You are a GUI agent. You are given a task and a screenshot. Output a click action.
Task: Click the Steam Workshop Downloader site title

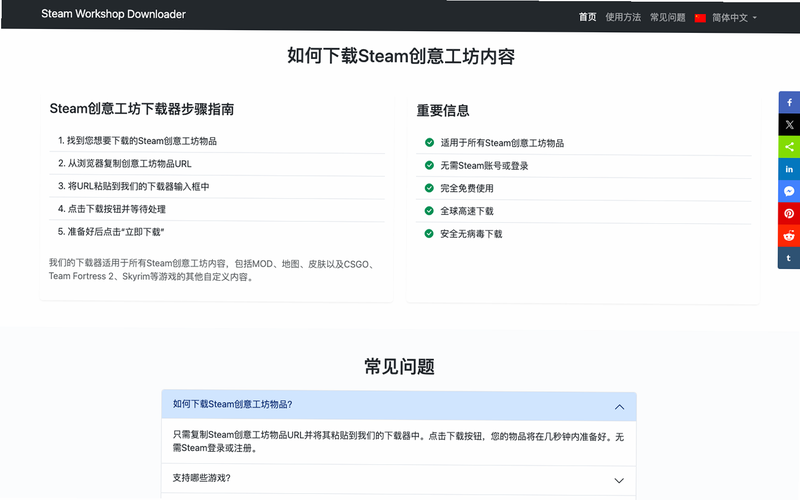113,14
